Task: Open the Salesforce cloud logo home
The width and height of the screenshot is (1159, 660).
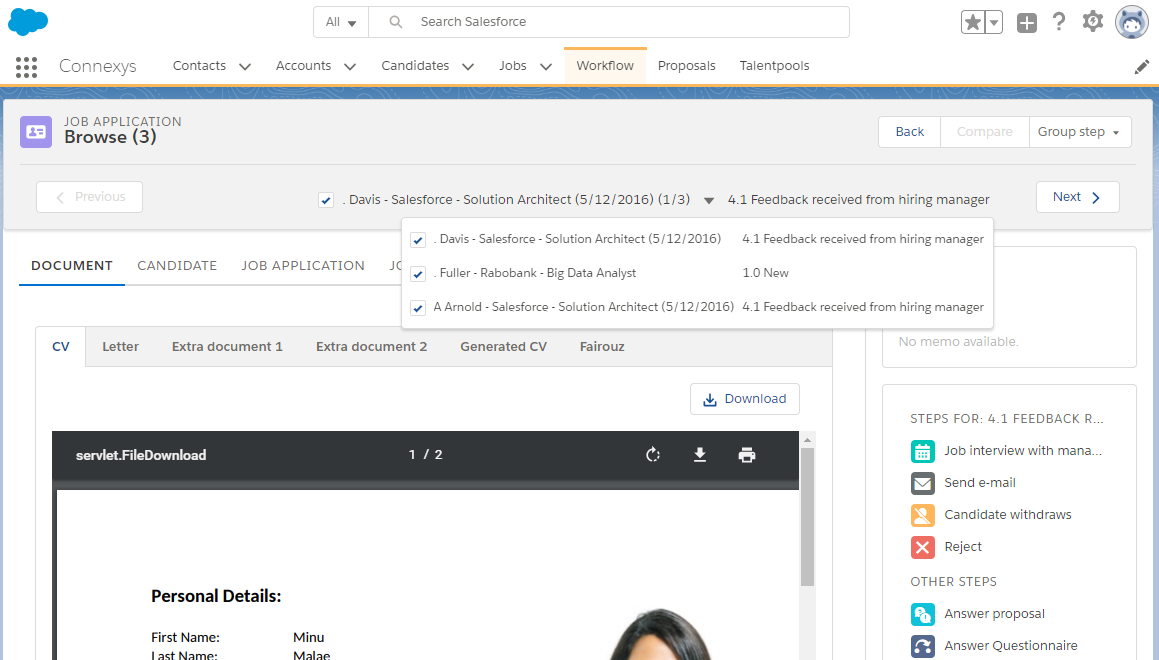Action: click(x=28, y=21)
